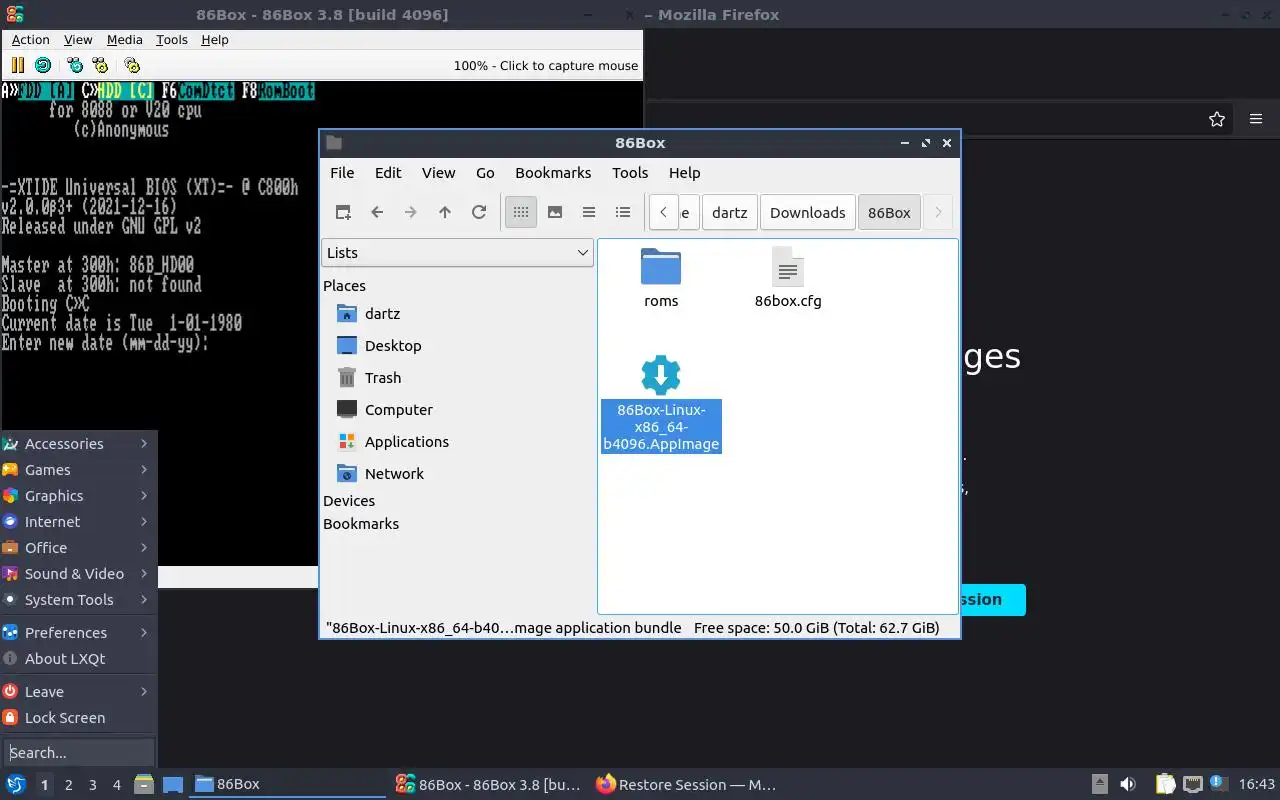Select the 86Box AppImage file

[661, 404]
